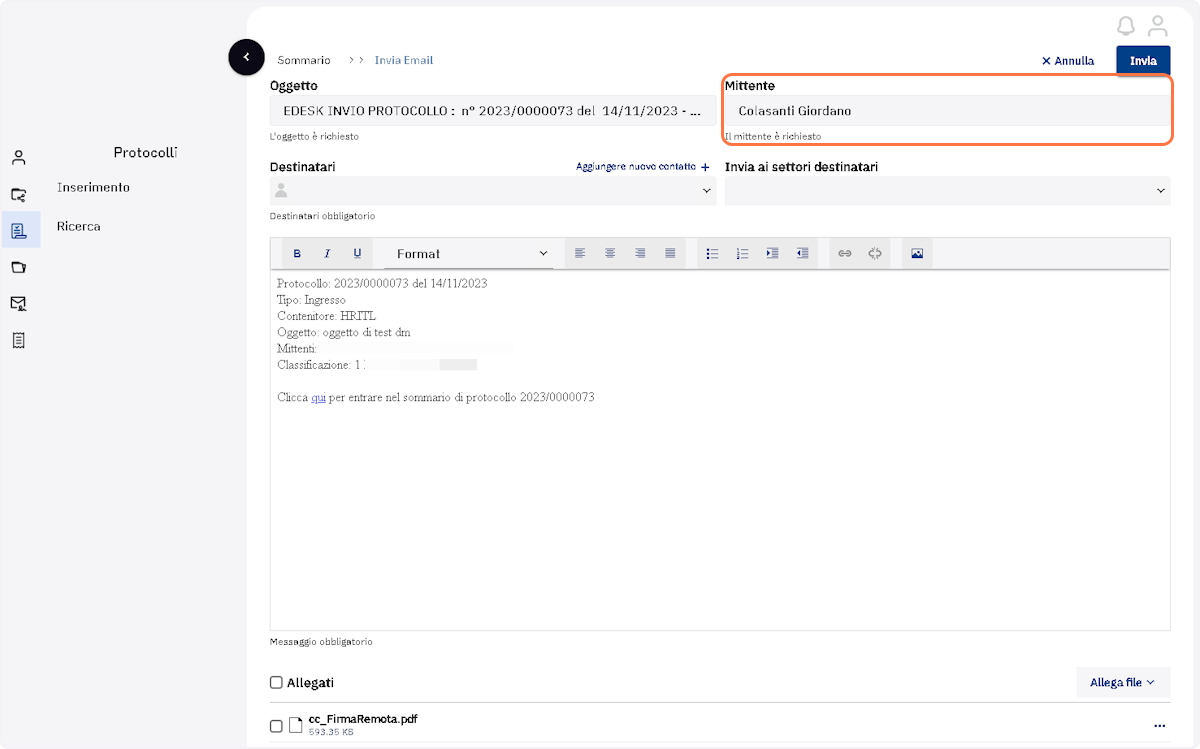
Task: Justify the message text
Action: click(x=670, y=254)
